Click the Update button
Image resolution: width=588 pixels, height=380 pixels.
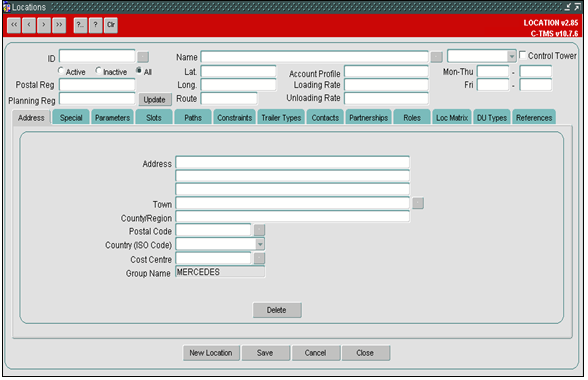(x=154, y=99)
